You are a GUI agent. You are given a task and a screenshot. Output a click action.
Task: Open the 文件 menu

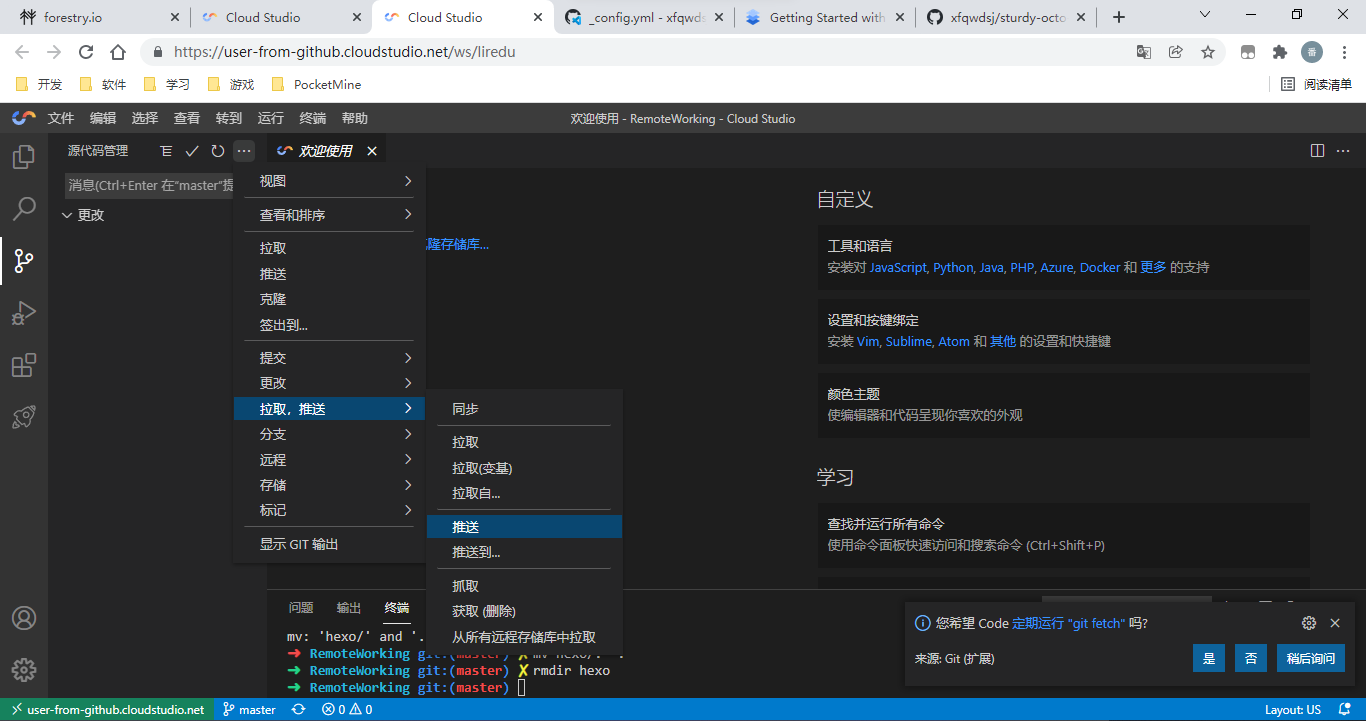(61, 118)
